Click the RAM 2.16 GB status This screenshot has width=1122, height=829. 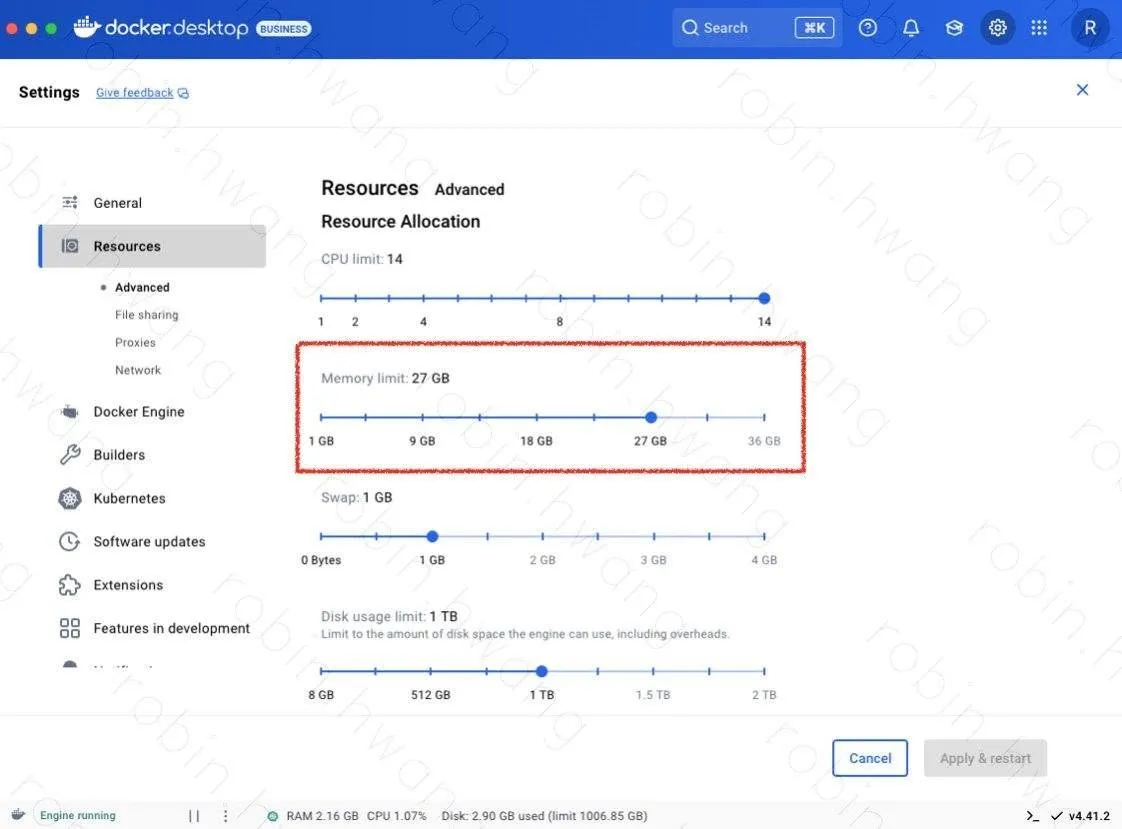point(322,815)
